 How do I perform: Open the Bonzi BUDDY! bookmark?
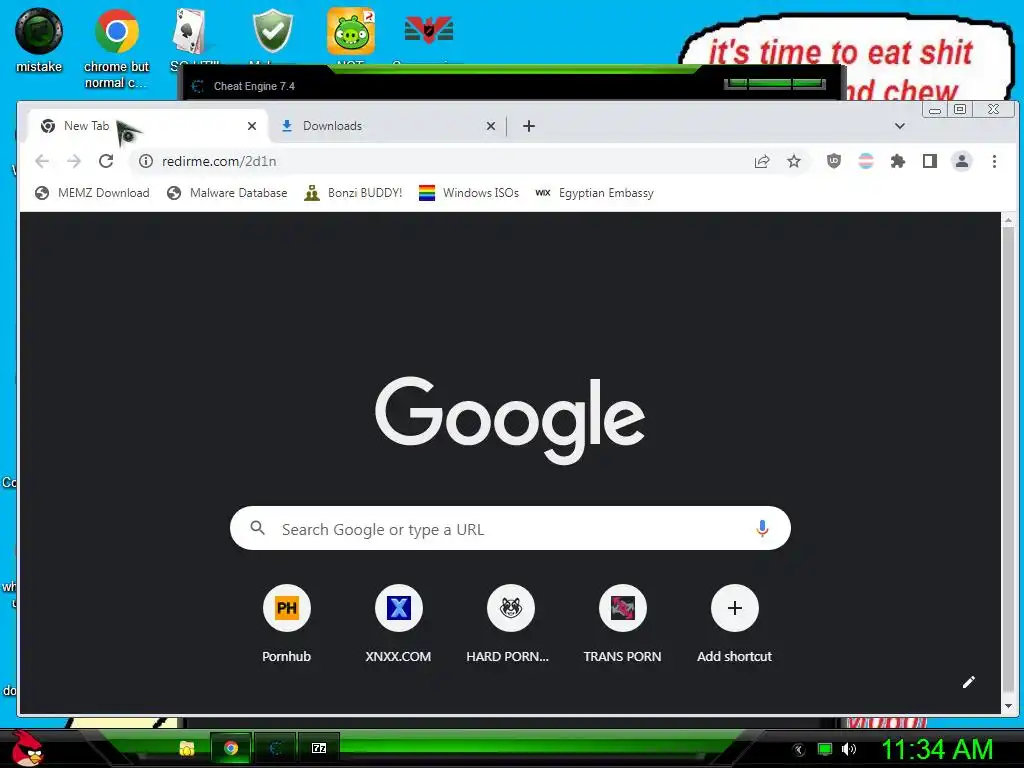[353, 193]
